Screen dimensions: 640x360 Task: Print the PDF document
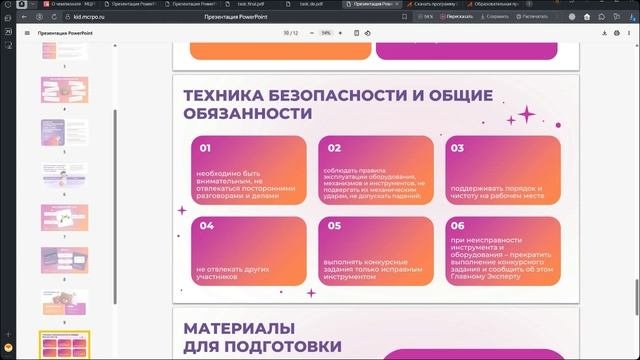pos(617,33)
